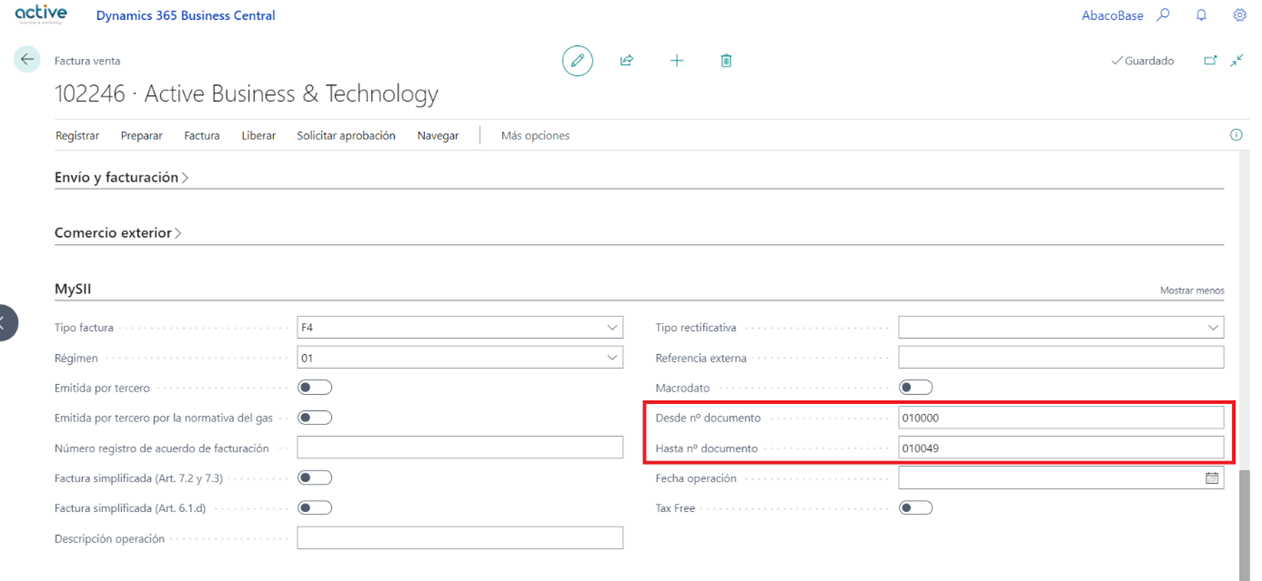Image resolution: width=1262 pixels, height=581 pixels.
Task: Click the Guardado status indicator
Action: tap(1143, 61)
